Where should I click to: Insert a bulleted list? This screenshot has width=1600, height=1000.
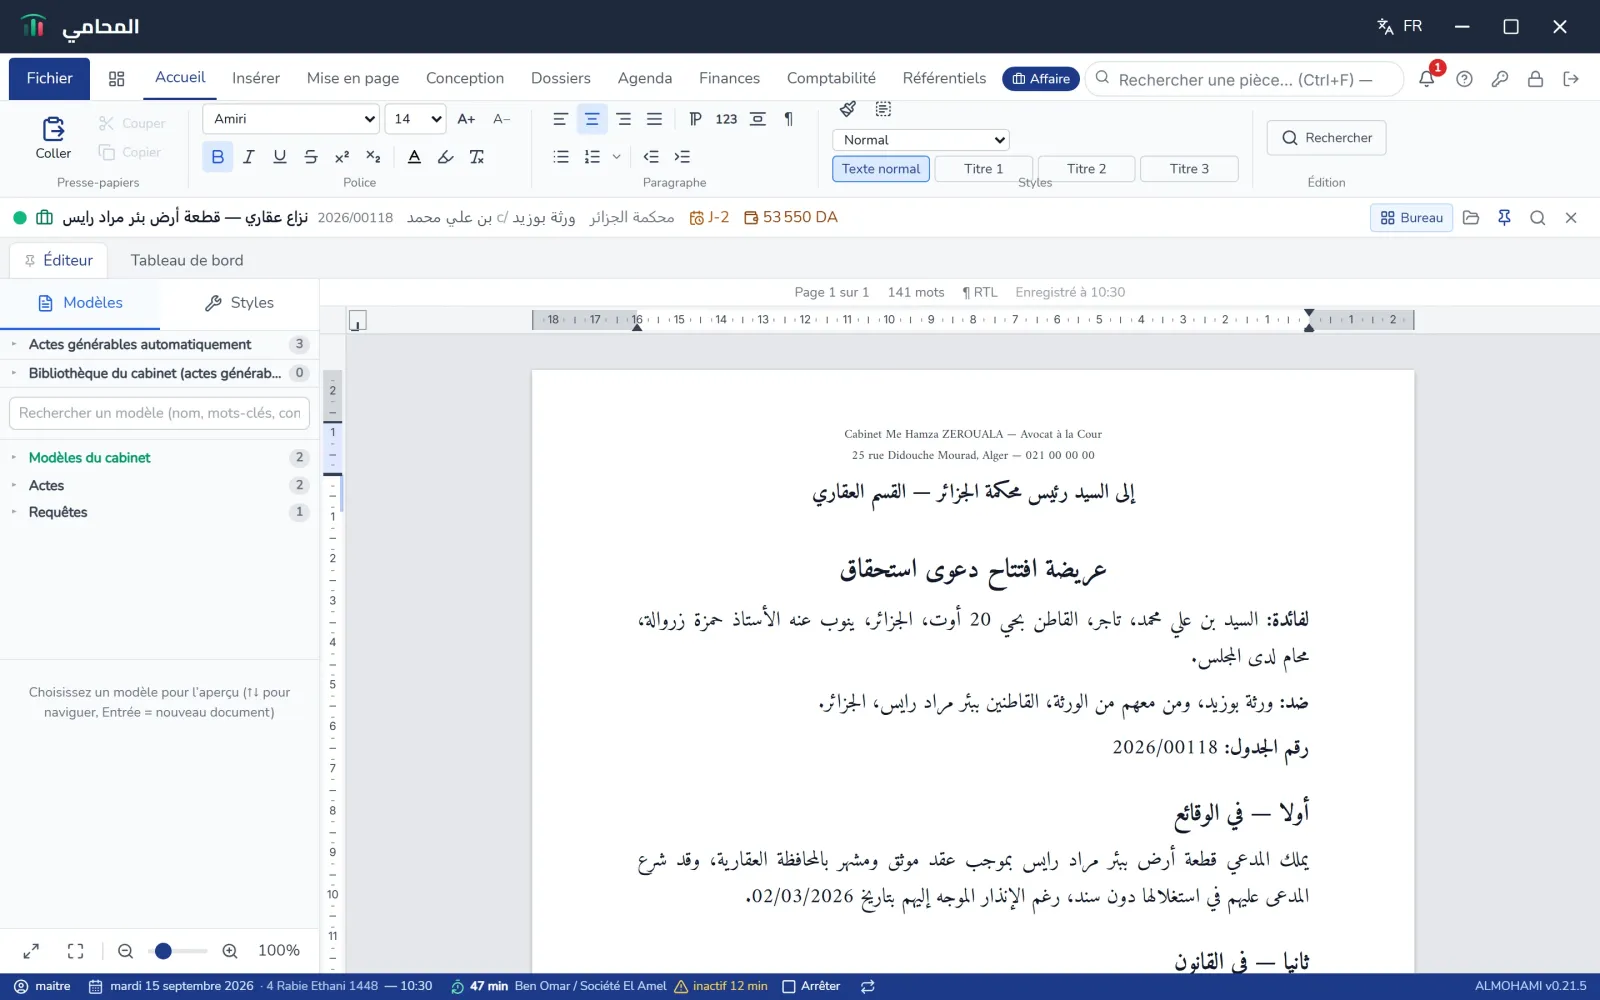[x=561, y=157]
